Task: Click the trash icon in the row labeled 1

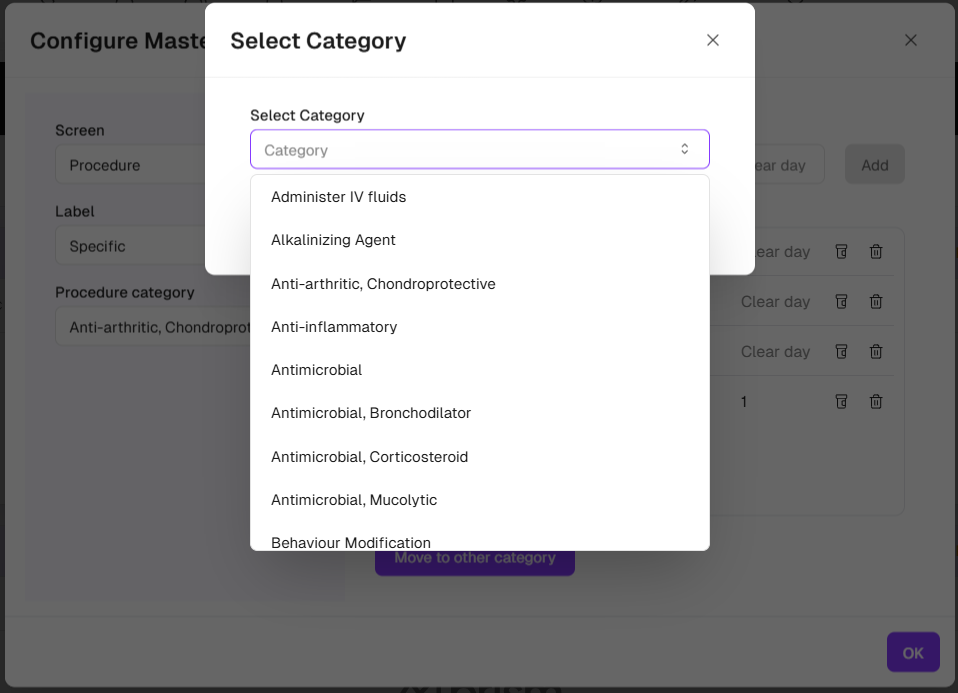Action: [x=875, y=401]
